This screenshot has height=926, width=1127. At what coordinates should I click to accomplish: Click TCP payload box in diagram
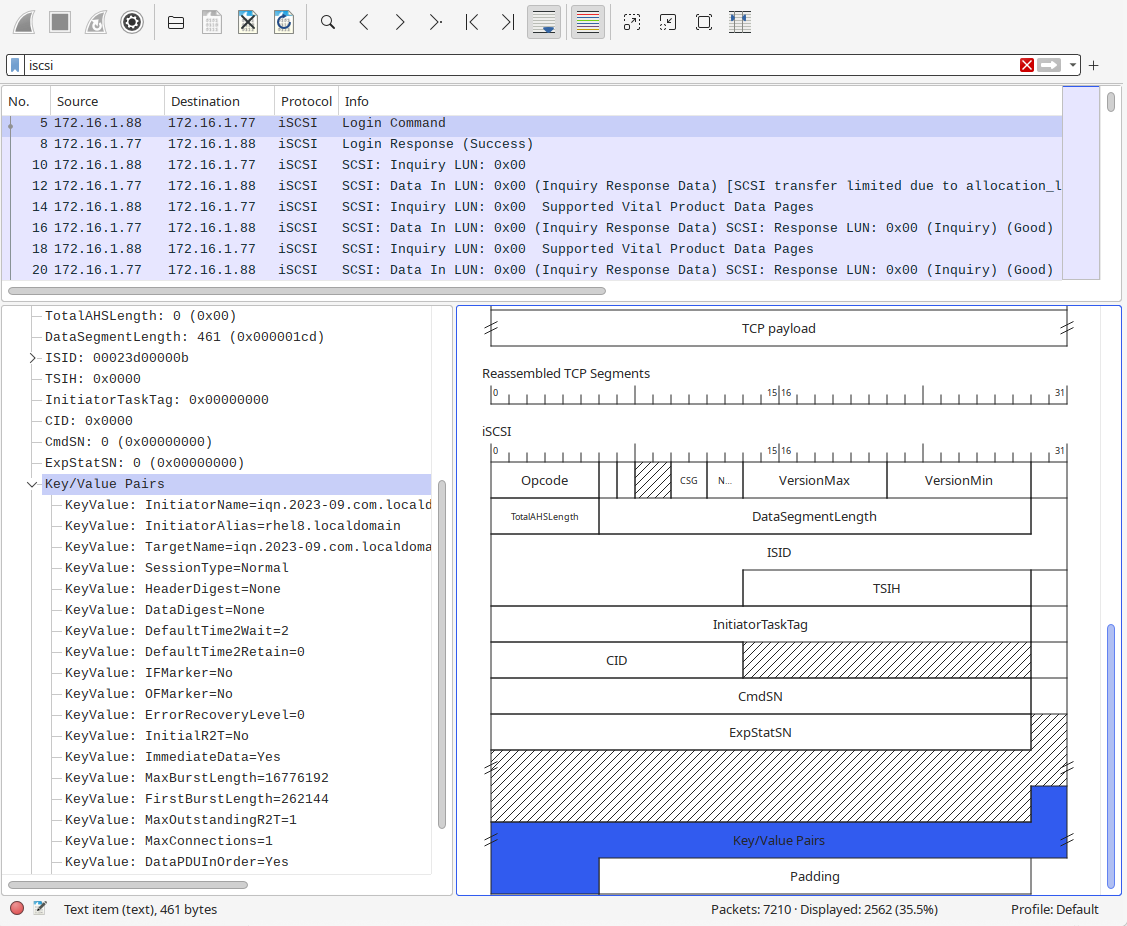778,329
